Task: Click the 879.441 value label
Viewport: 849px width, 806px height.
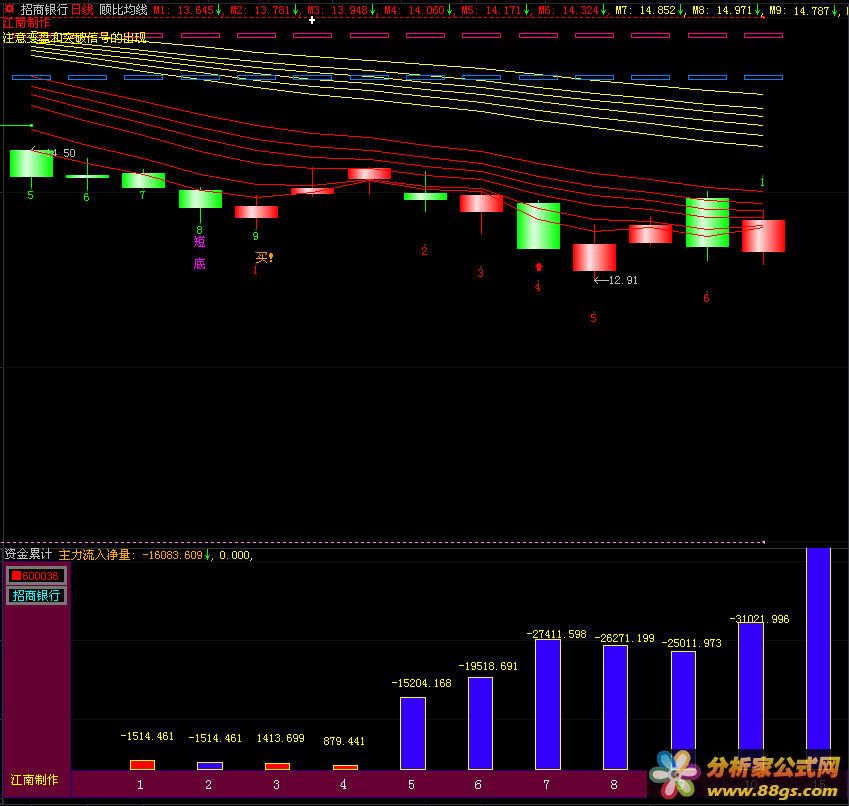Action: [344, 741]
